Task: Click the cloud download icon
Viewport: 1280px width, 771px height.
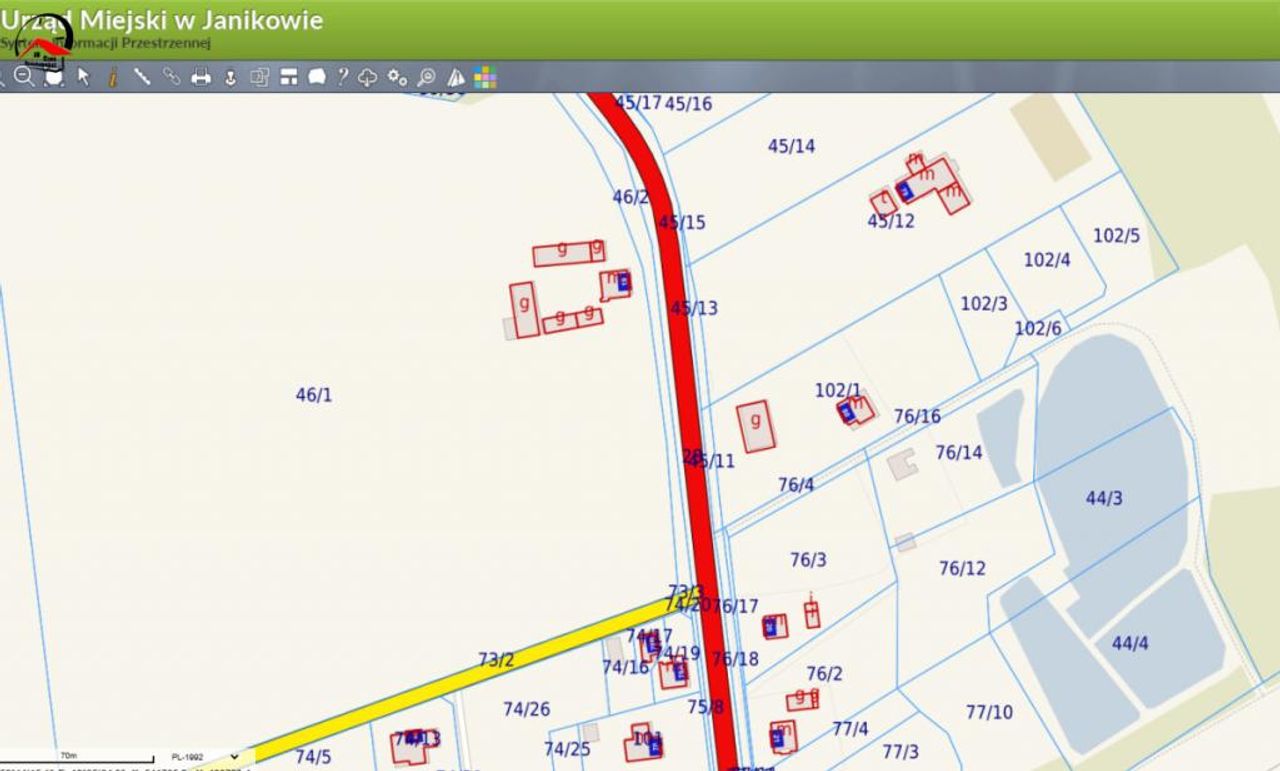Action: point(368,77)
